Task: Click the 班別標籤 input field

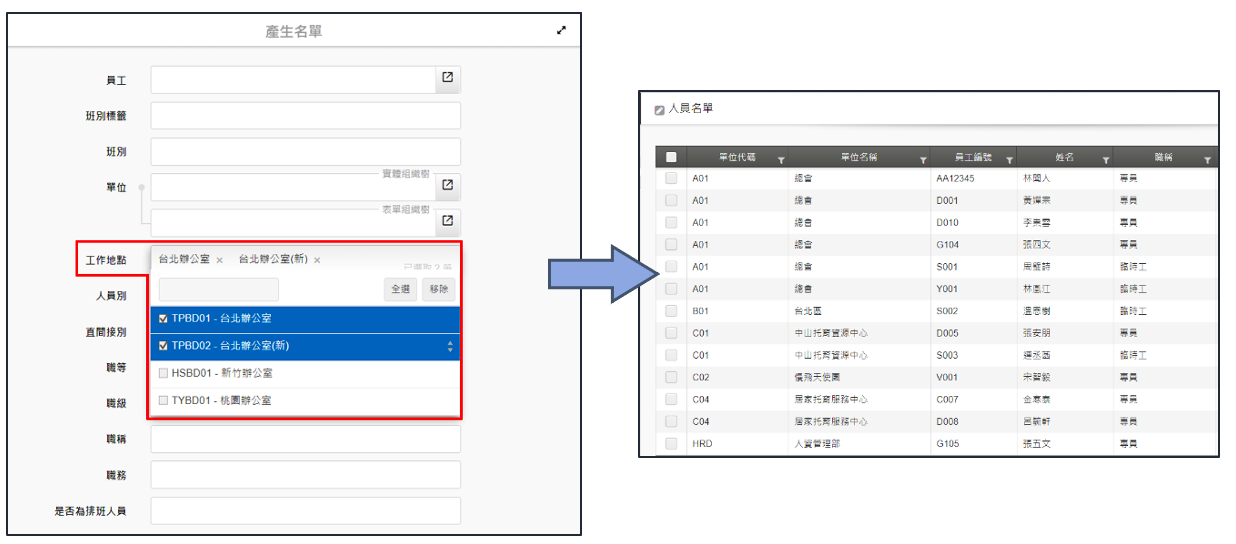Action: click(305, 116)
